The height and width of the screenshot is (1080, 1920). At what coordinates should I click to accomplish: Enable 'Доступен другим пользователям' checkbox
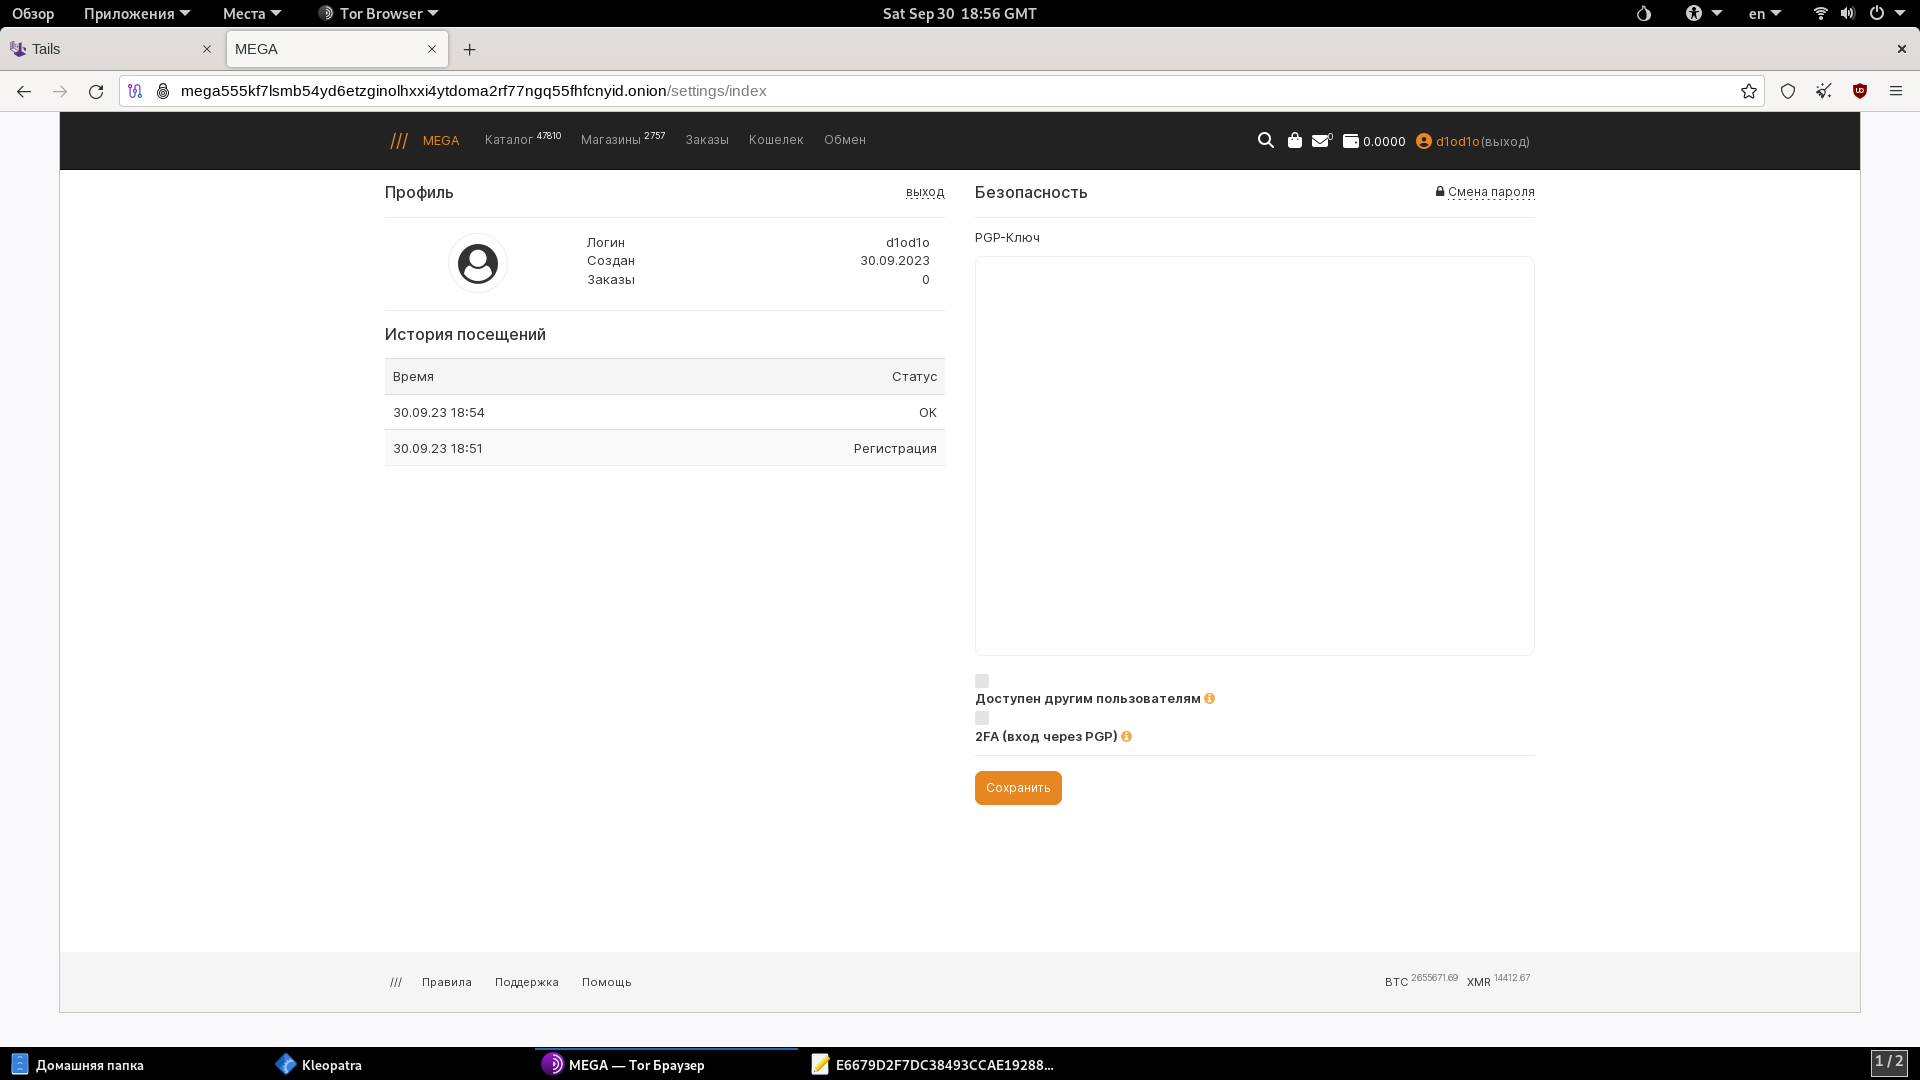click(x=982, y=681)
